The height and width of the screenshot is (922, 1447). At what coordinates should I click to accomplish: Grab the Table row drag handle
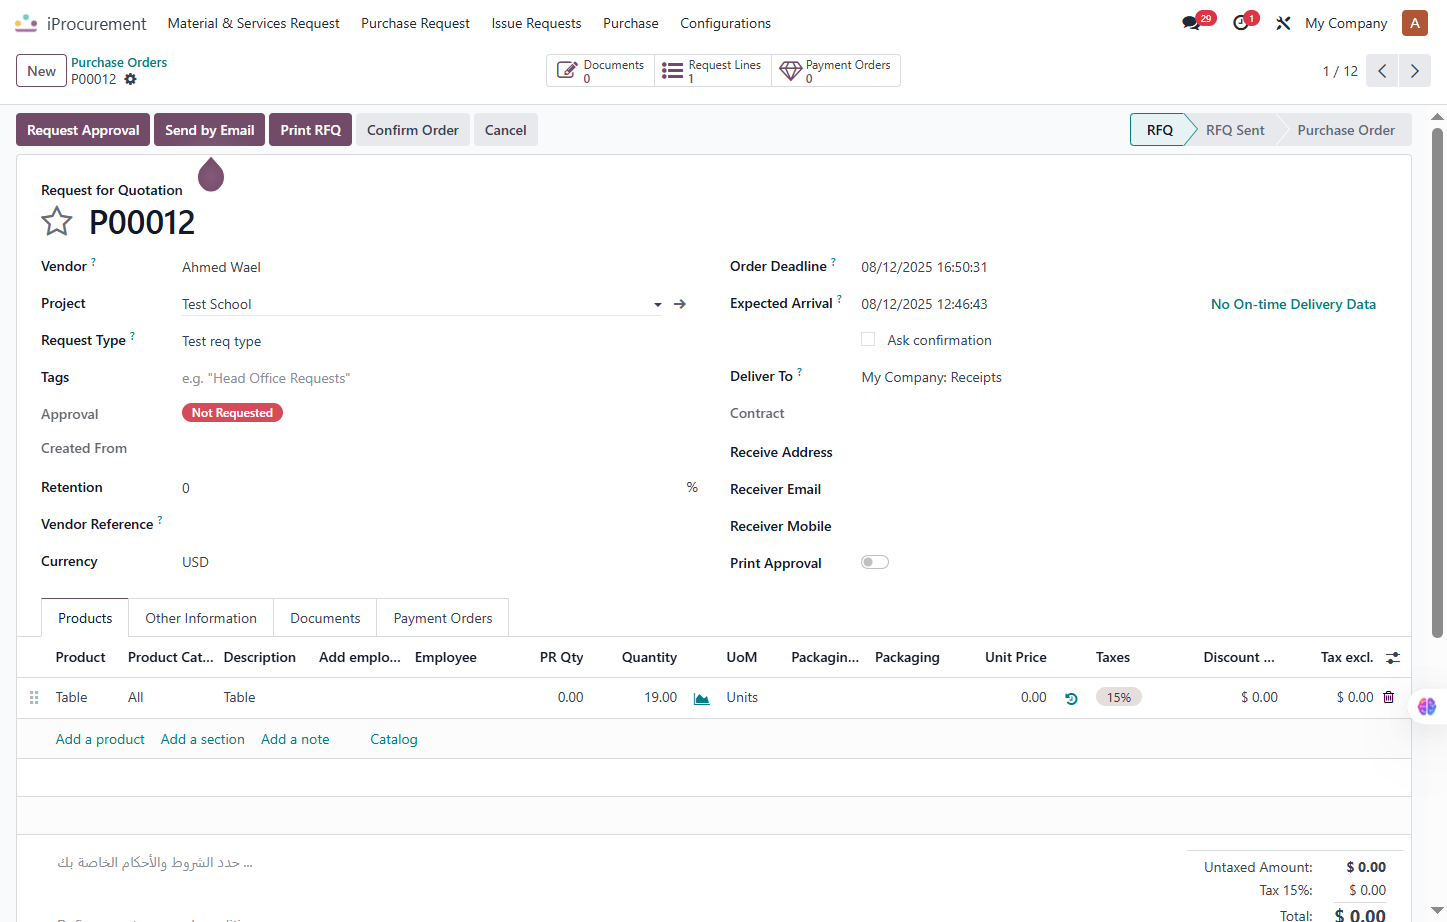pos(34,697)
